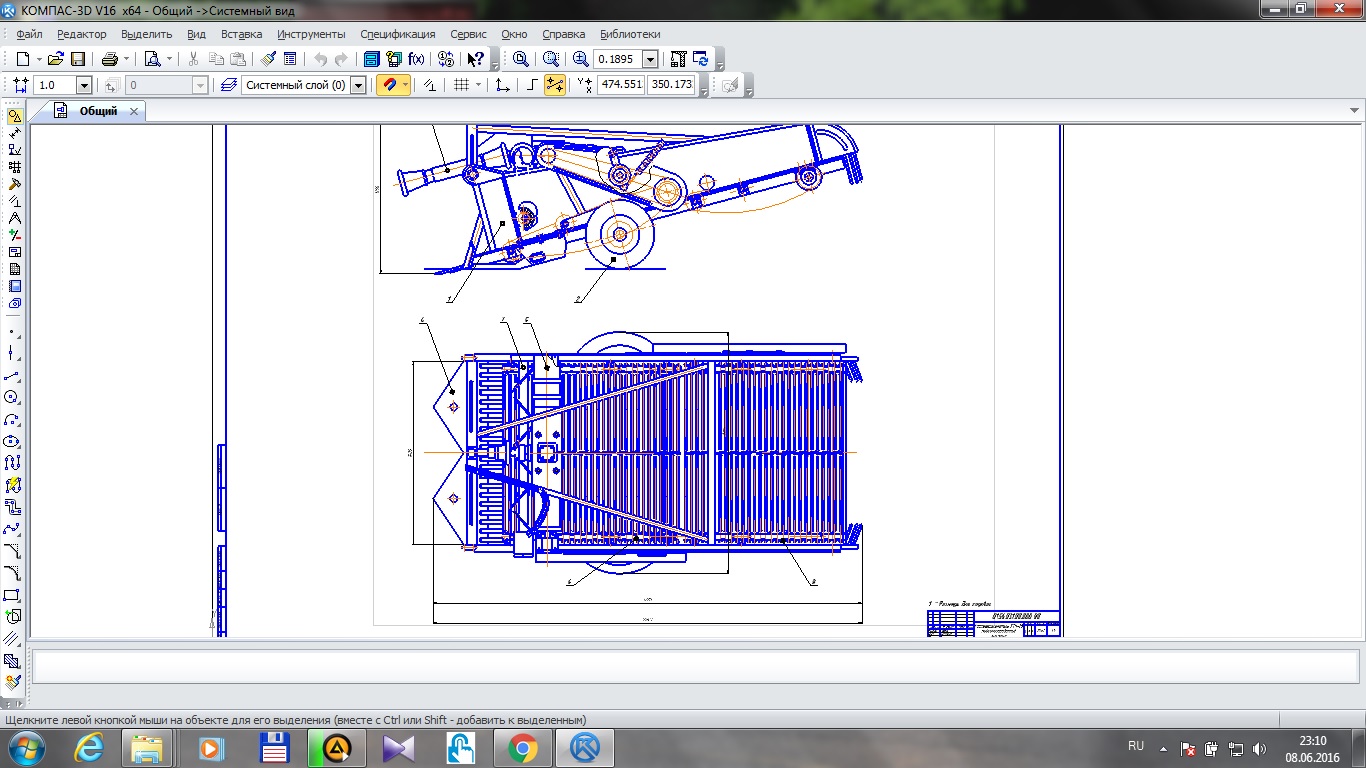Image resolution: width=1366 pixels, height=768 pixels.
Task: Open the Файл menu
Action: 29,34
